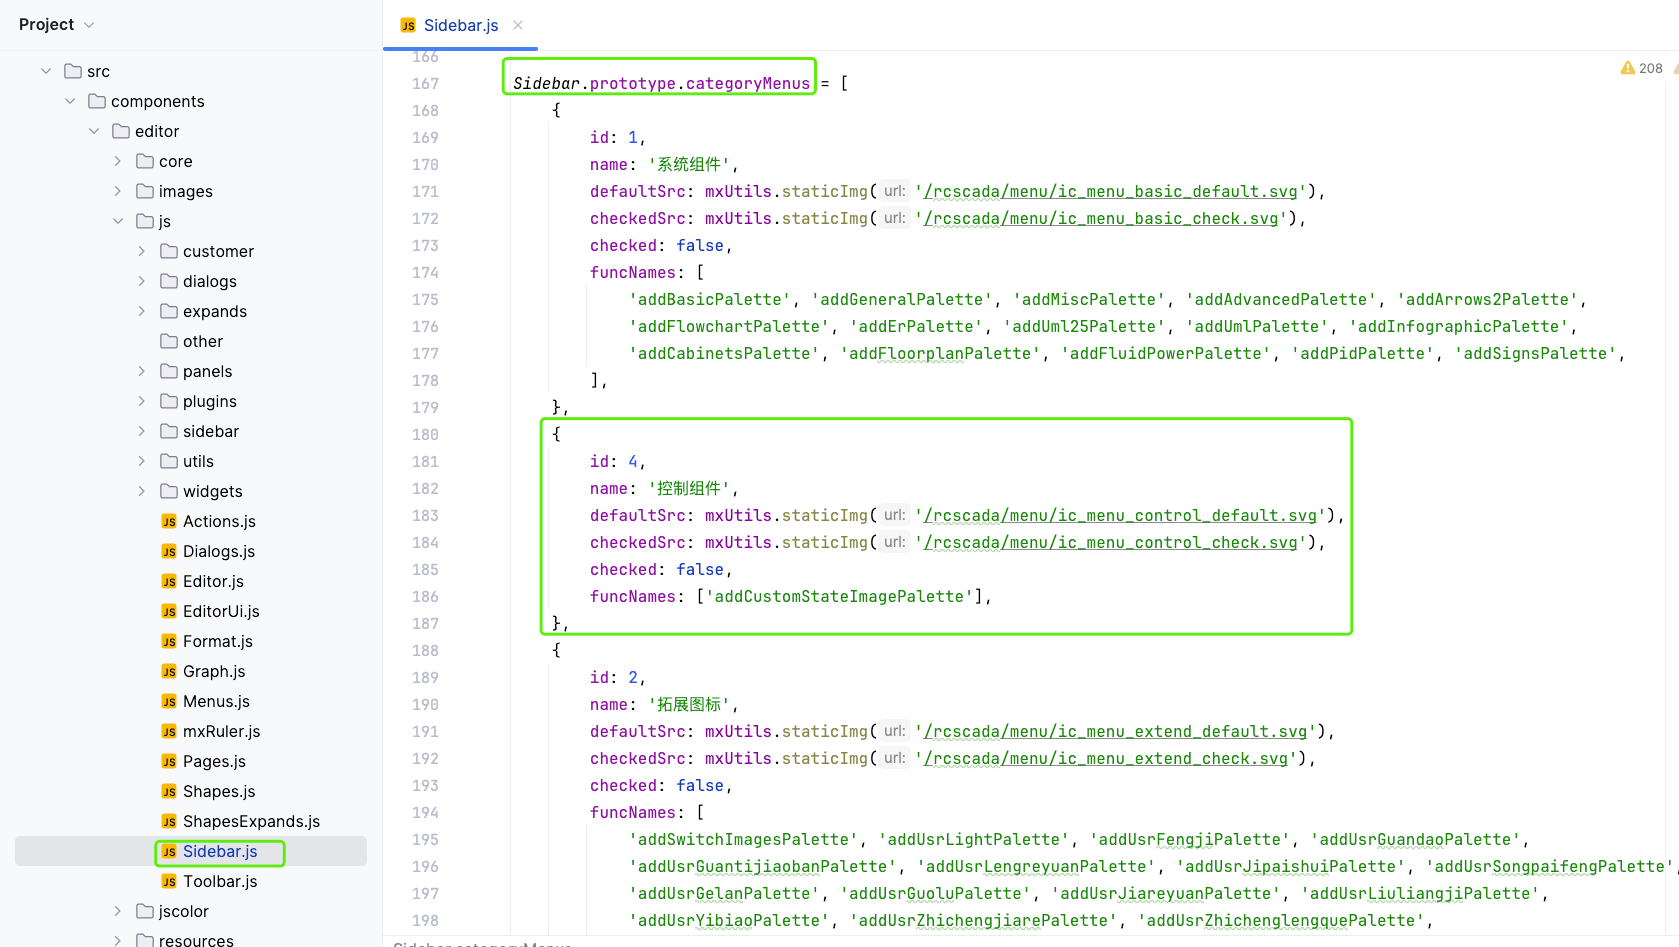Select the components folder icon
This screenshot has width=1679, height=947.
click(x=97, y=101)
